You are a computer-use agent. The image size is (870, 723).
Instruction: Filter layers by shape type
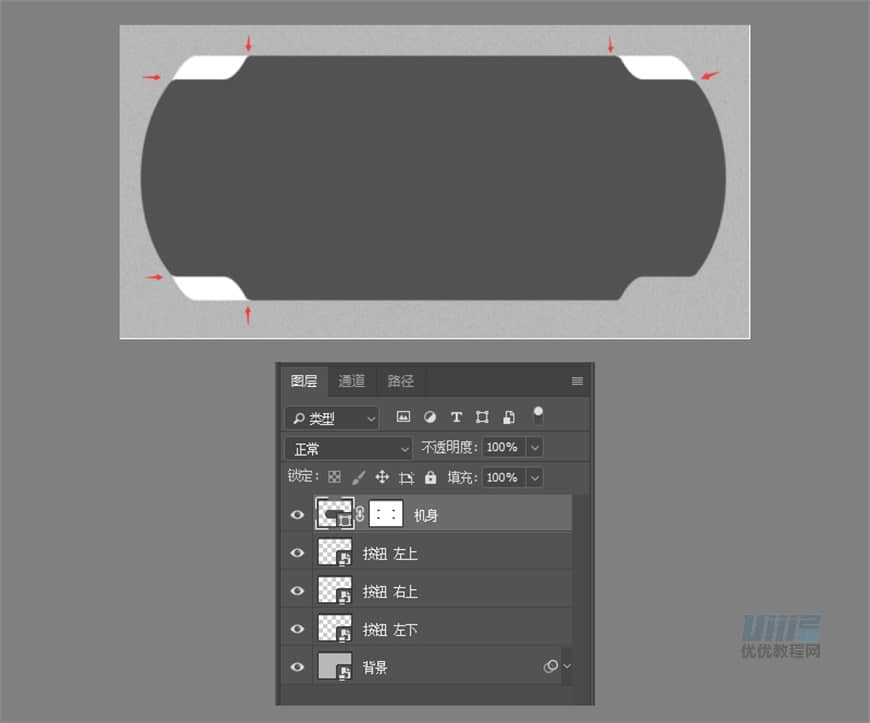click(x=482, y=417)
